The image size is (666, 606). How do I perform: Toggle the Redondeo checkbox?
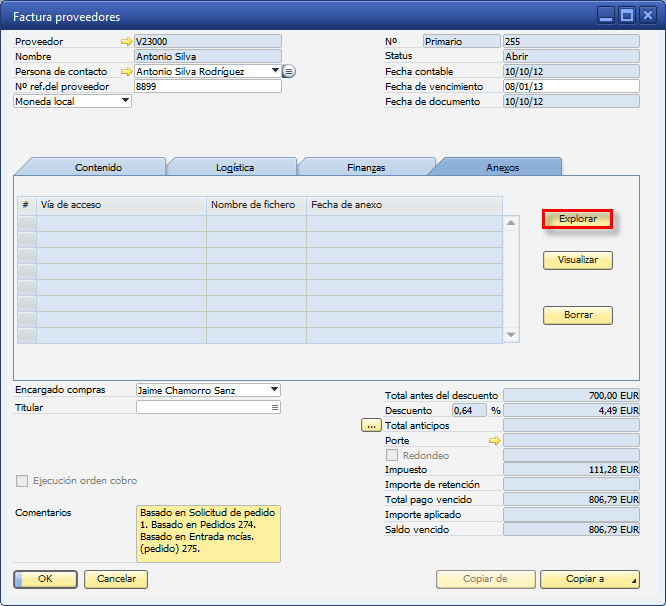(392, 455)
